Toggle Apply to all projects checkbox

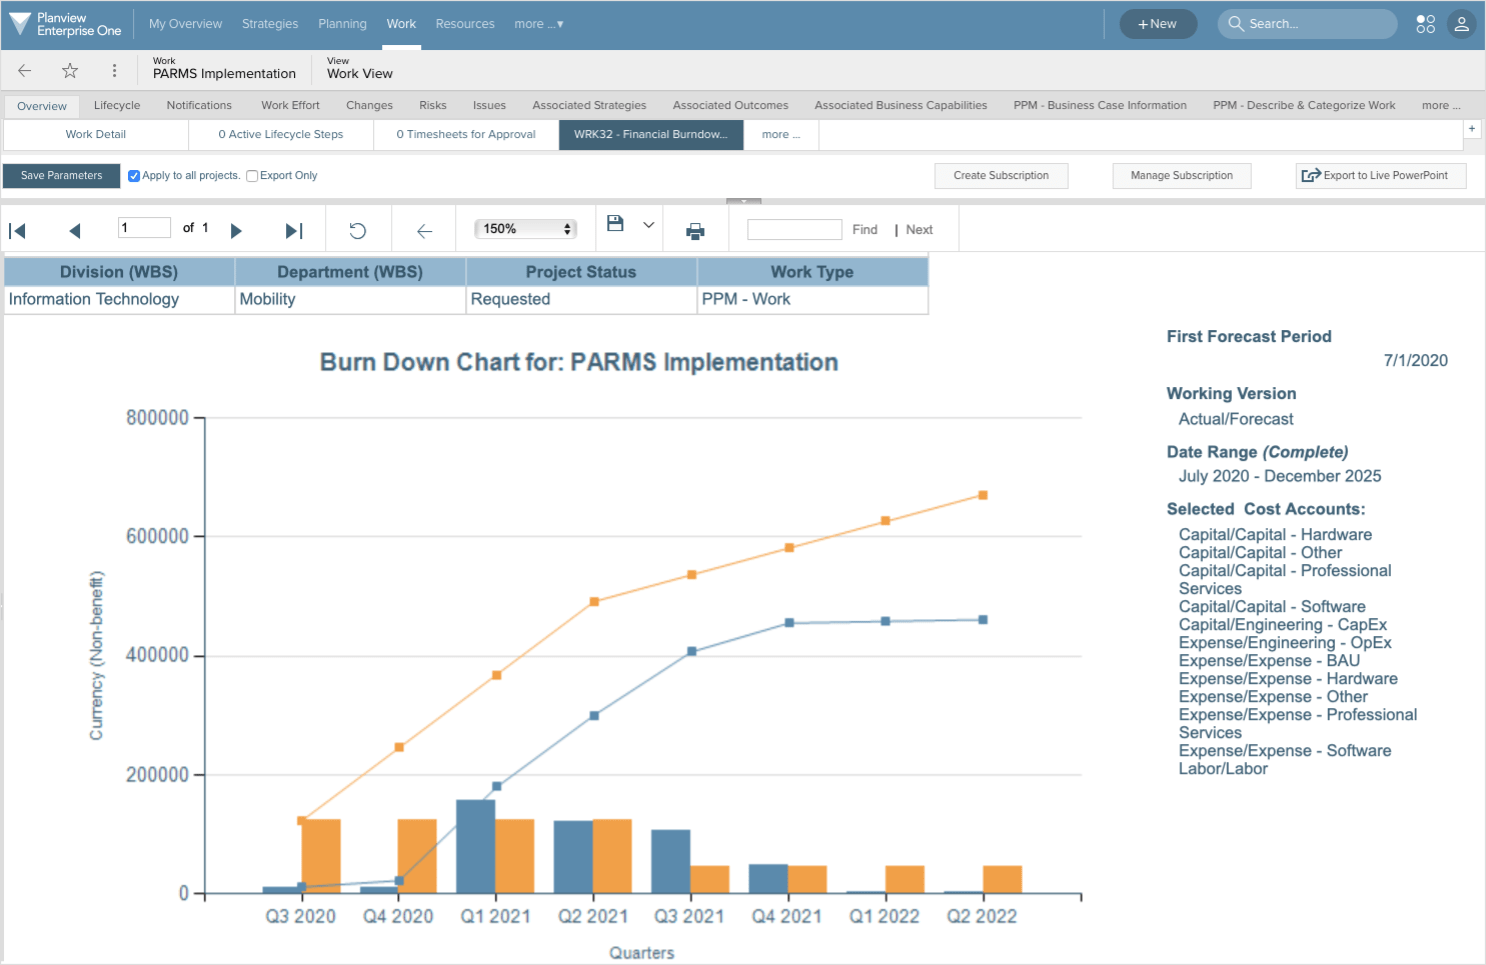(x=134, y=176)
